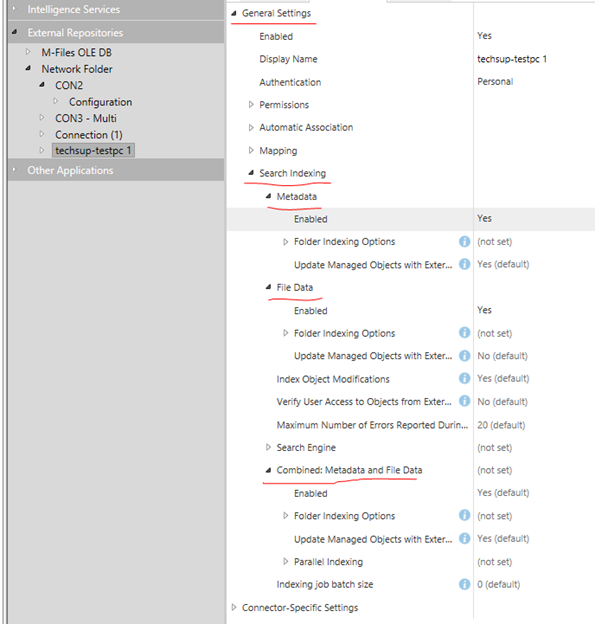Click info icon beside Indexing job batch size
The width and height of the screenshot is (595, 624).
[x=464, y=584]
